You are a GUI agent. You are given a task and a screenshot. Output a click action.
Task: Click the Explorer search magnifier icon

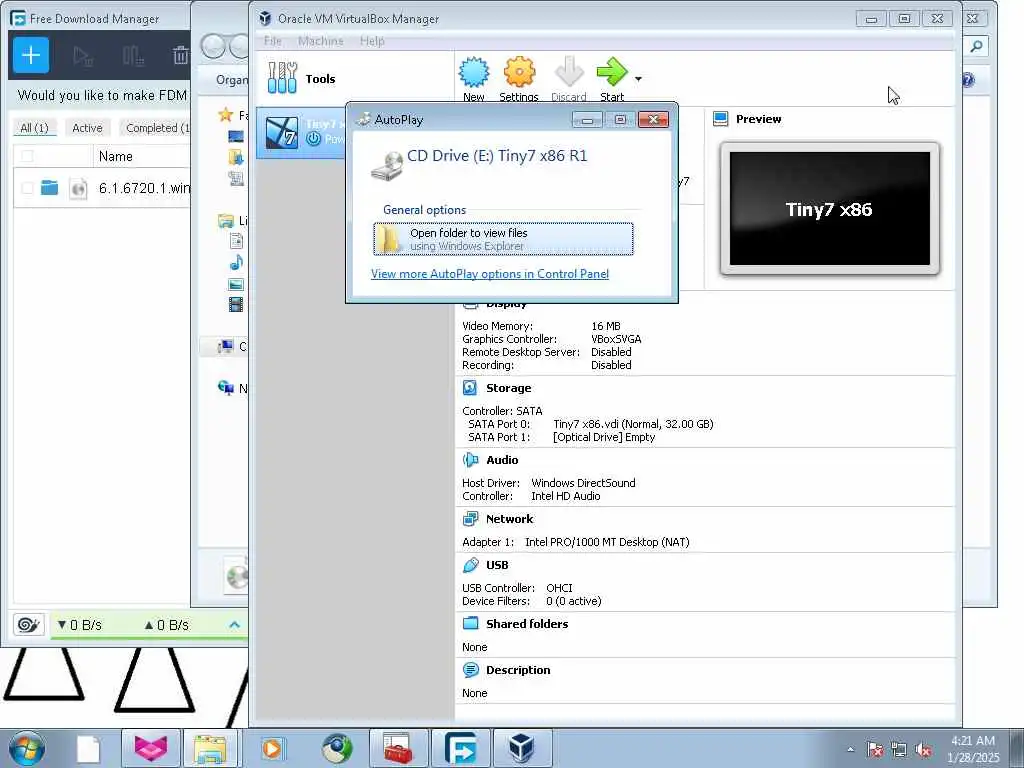pos(976,46)
